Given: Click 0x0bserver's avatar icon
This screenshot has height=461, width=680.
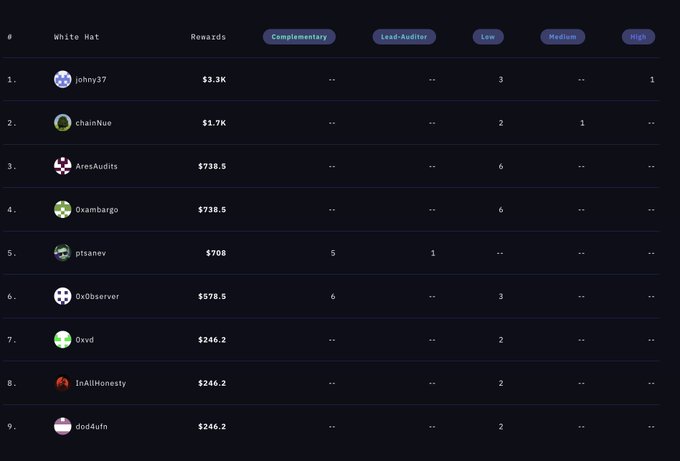Looking at the screenshot, I should click(x=62, y=296).
